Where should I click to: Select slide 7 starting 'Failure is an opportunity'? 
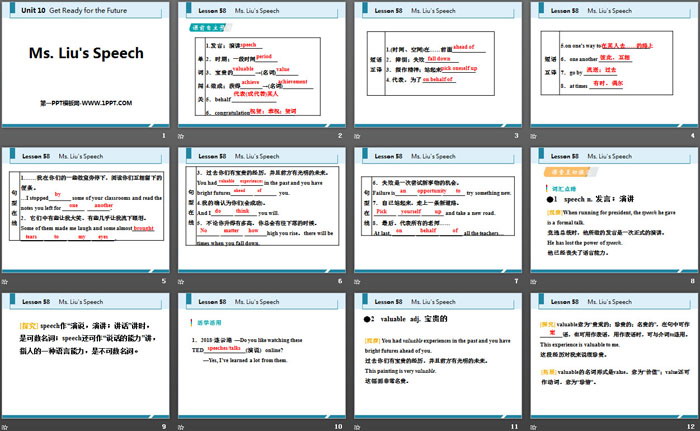(436, 214)
